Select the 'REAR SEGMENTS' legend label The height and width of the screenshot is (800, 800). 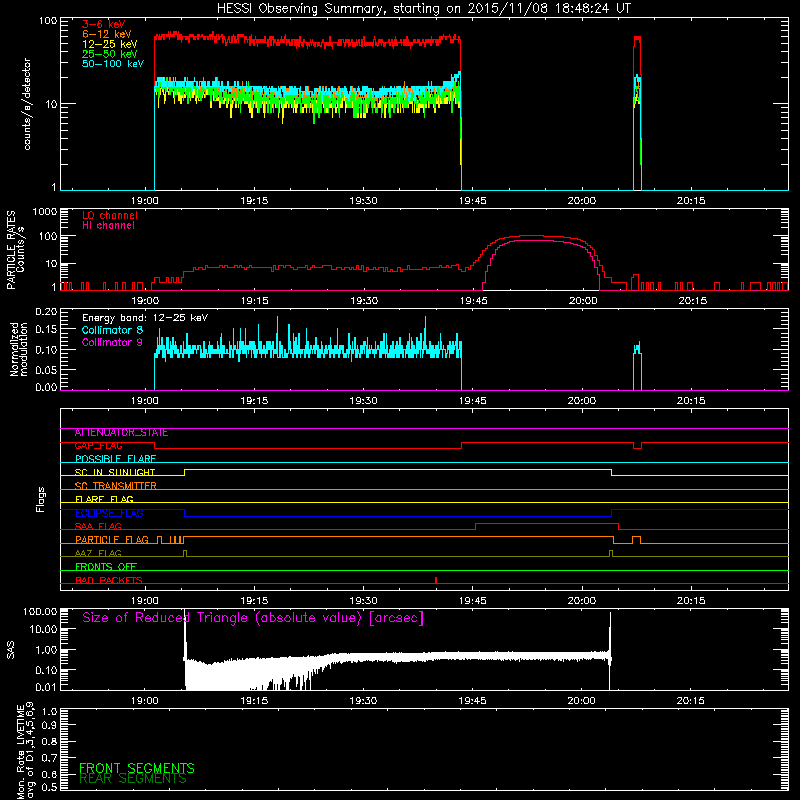click(x=133, y=779)
